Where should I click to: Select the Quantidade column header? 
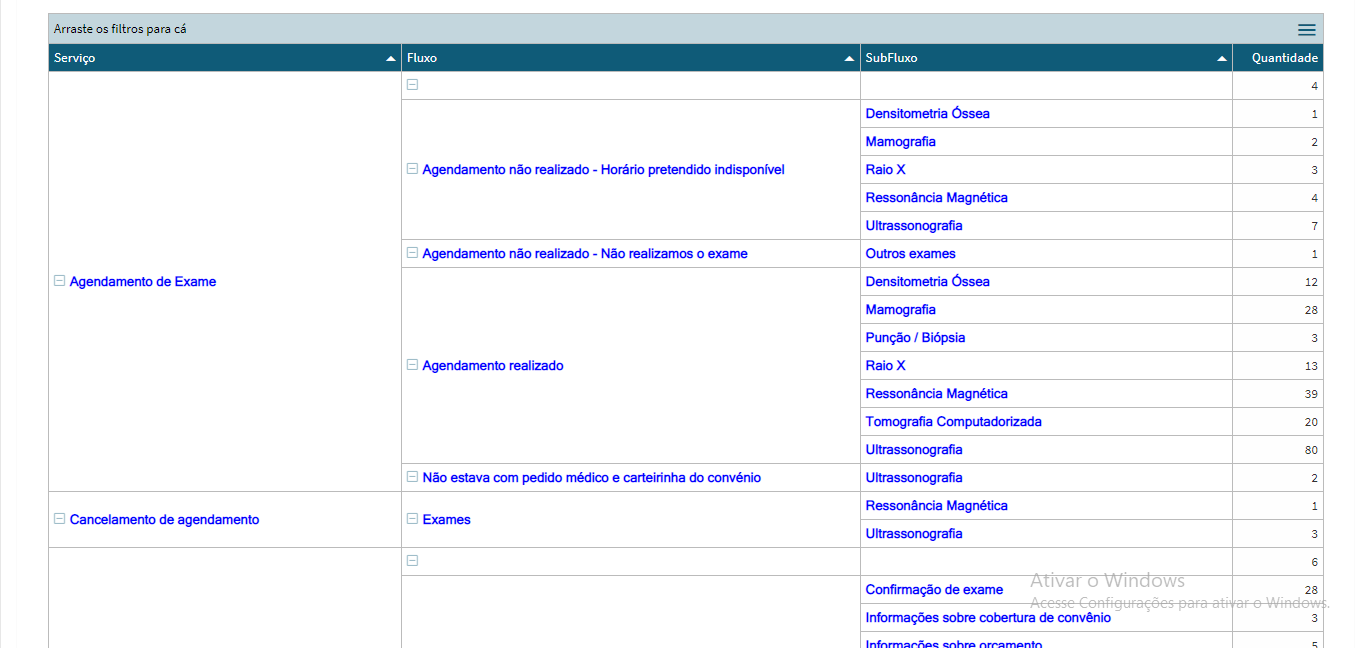tap(1278, 58)
